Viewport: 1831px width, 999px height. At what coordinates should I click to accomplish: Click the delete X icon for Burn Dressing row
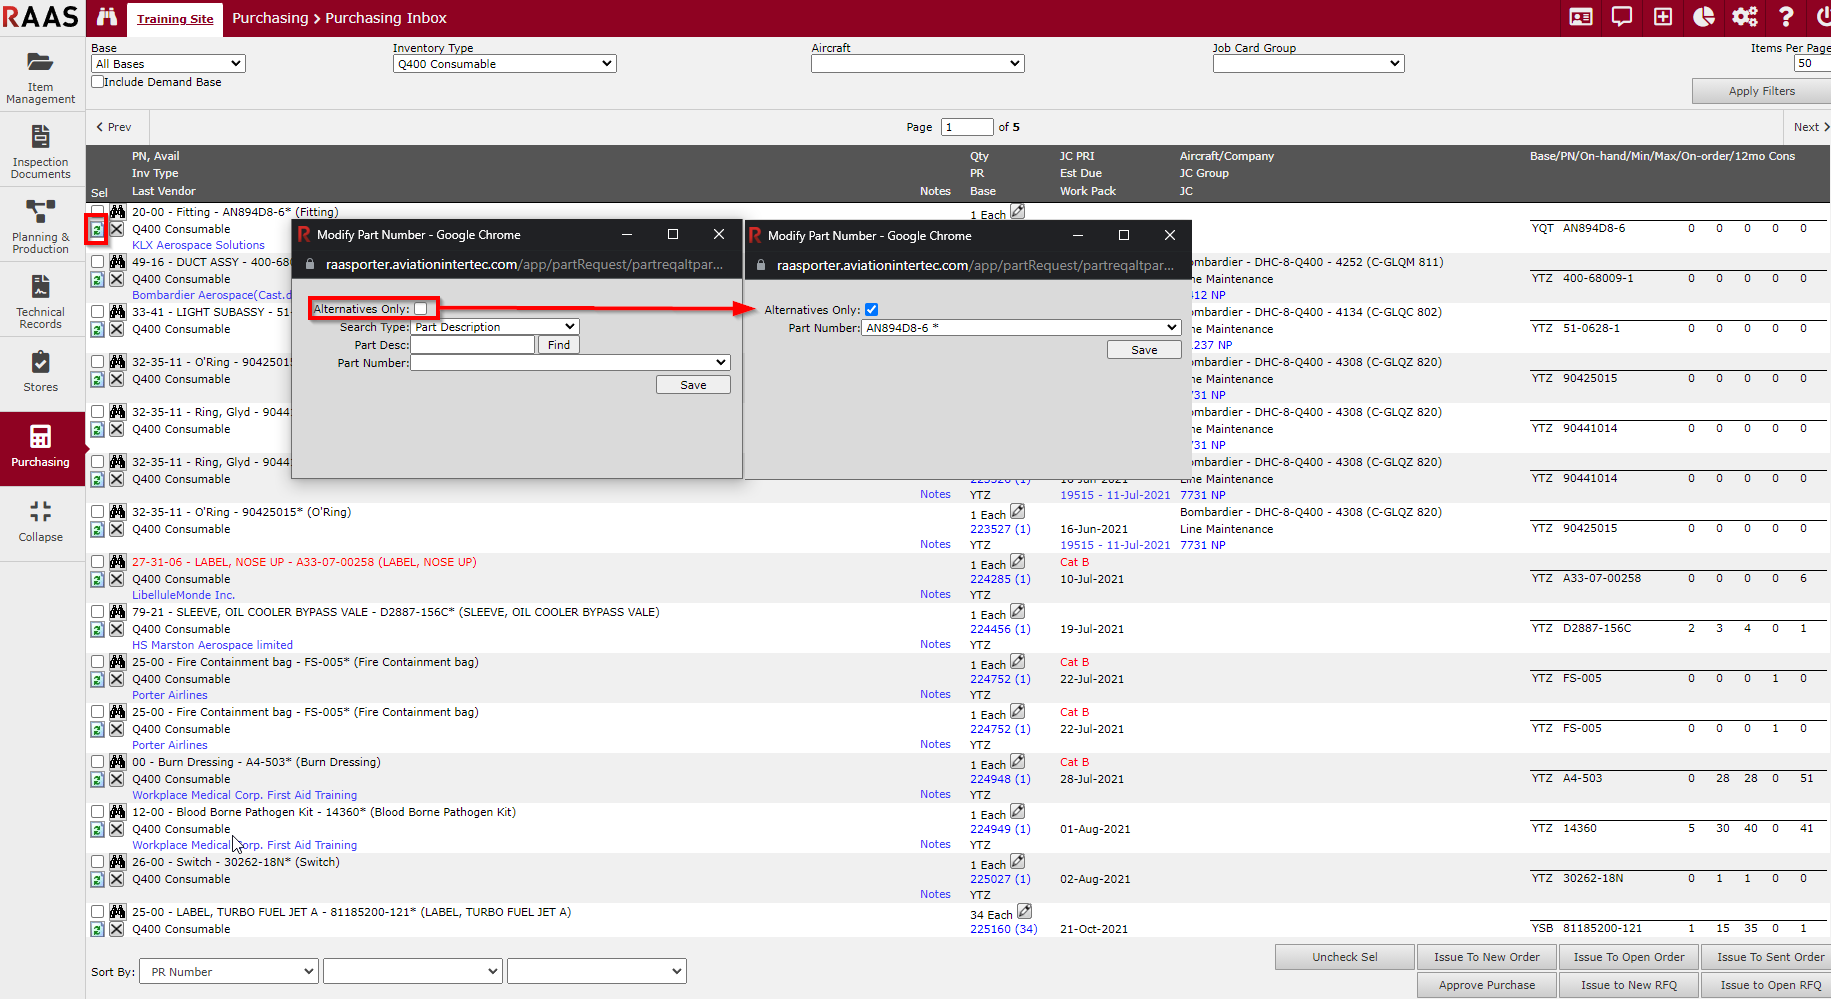click(117, 779)
